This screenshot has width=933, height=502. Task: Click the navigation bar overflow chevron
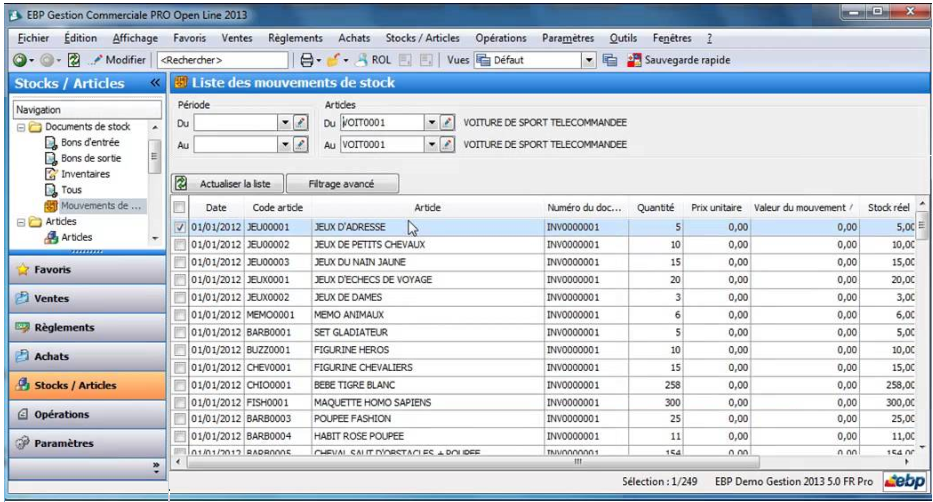[156, 468]
